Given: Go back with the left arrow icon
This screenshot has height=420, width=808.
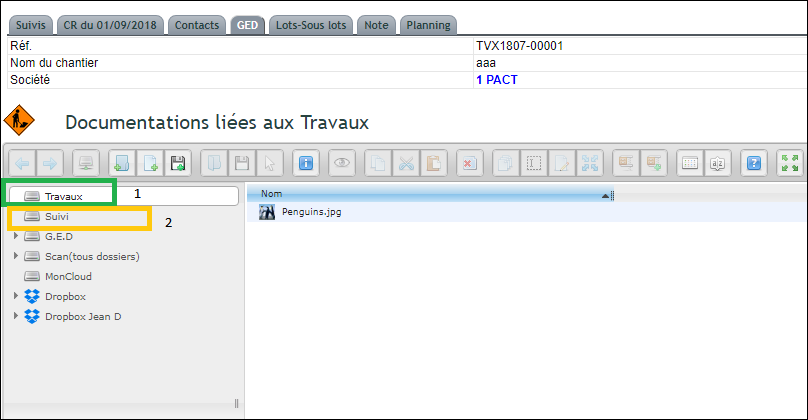Looking at the screenshot, I should click(x=22, y=164).
